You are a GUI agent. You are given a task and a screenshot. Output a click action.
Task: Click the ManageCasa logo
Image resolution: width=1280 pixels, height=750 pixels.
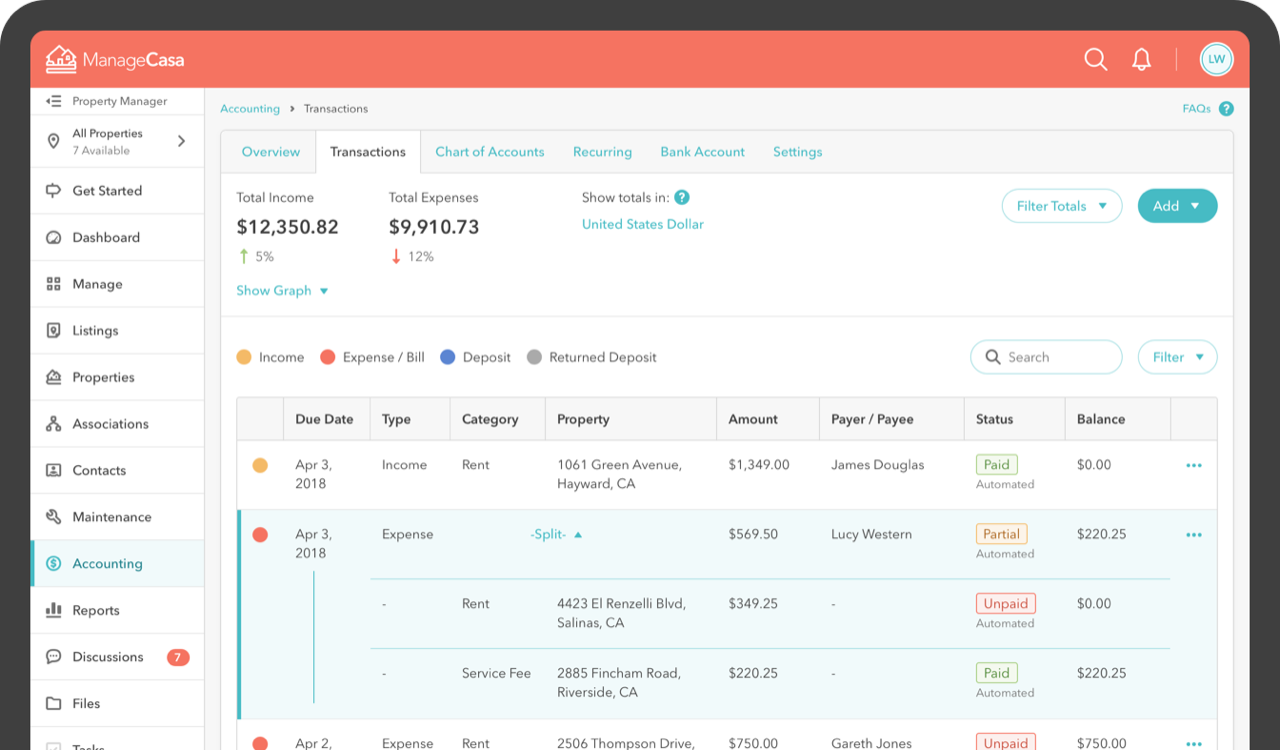(x=115, y=60)
